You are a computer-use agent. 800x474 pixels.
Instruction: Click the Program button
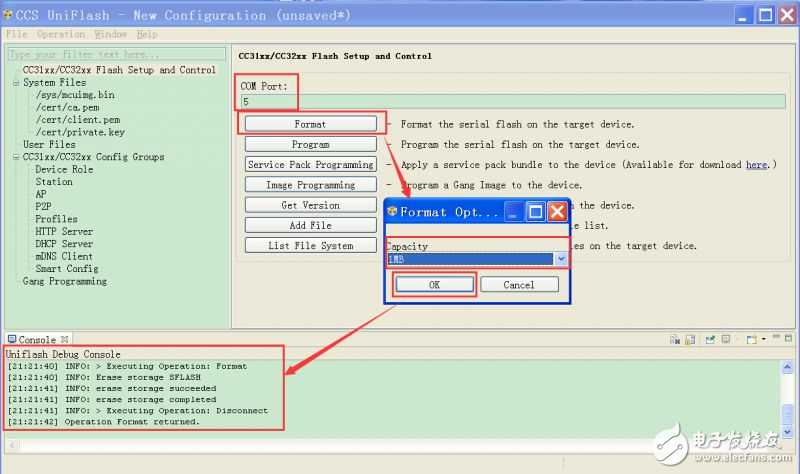click(x=310, y=144)
